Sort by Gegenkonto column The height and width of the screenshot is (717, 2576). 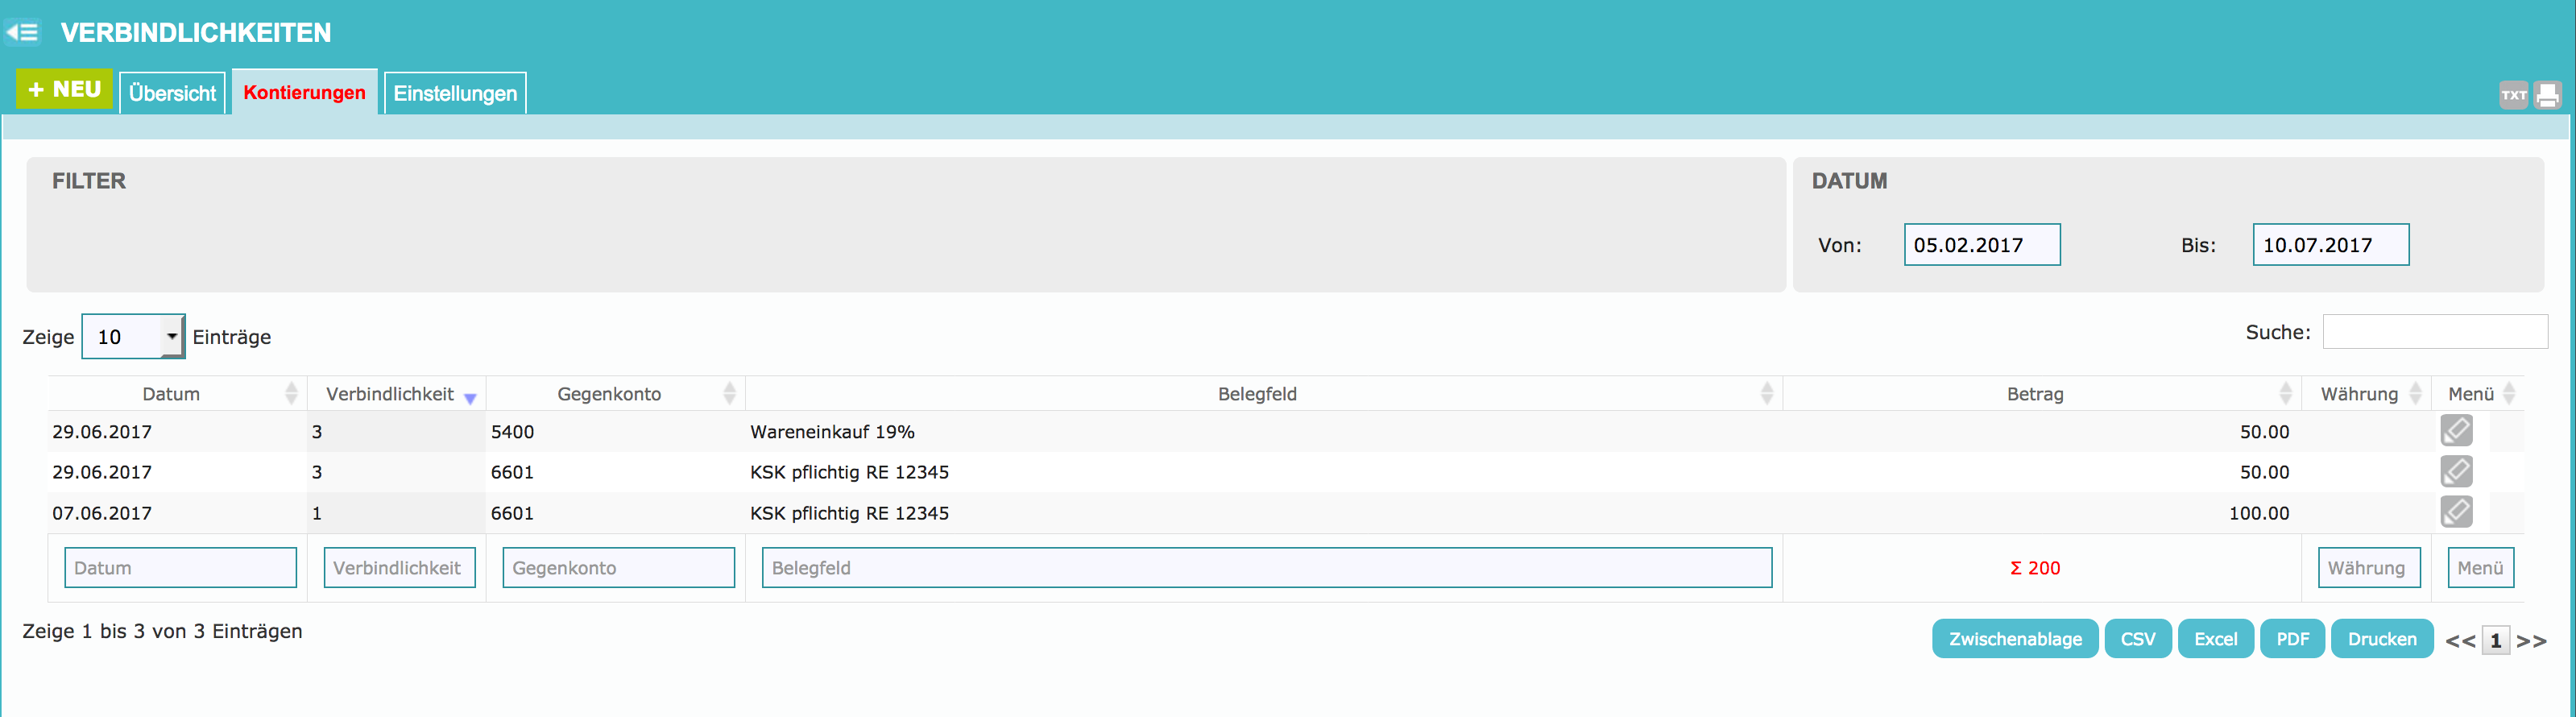coord(610,394)
